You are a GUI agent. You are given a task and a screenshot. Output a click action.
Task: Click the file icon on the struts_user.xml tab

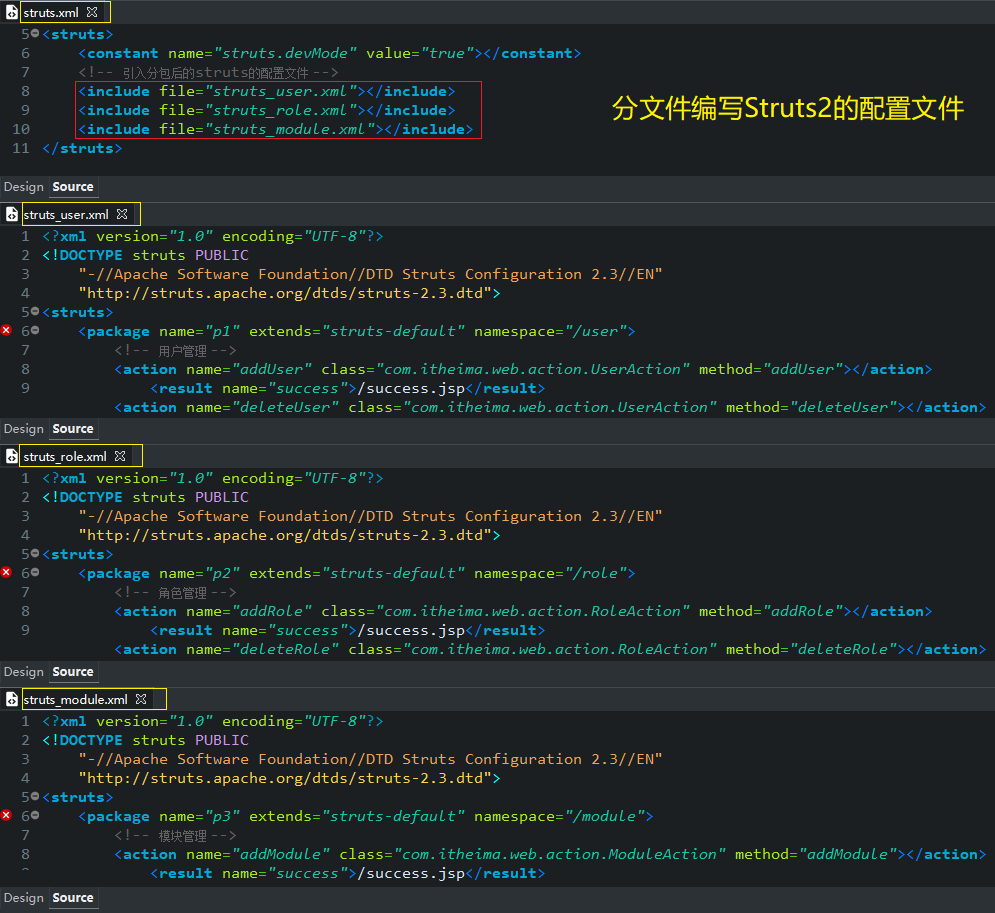pos(11,214)
